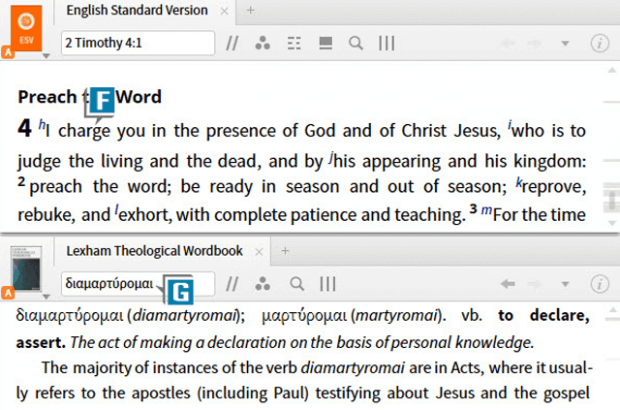Open the Wordbook panel info icon
Viewport: 620px width, 410px height.
tap(599, 284)
